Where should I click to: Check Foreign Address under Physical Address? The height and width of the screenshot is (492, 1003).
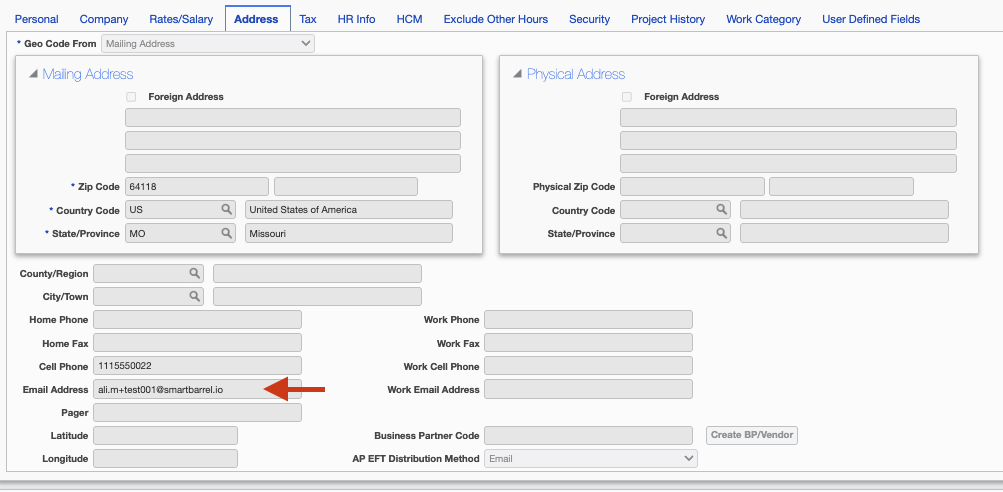point(627,97)
